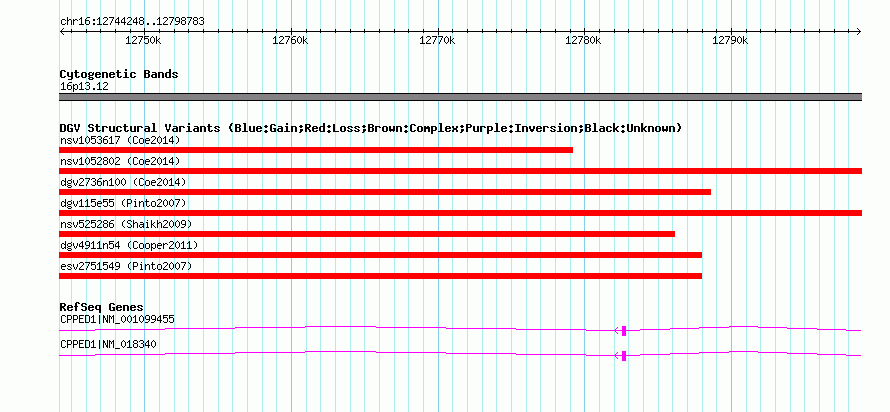Open variant label nsv1052802 (Coe2014)
890x412 pixels.
click(120, 161)
